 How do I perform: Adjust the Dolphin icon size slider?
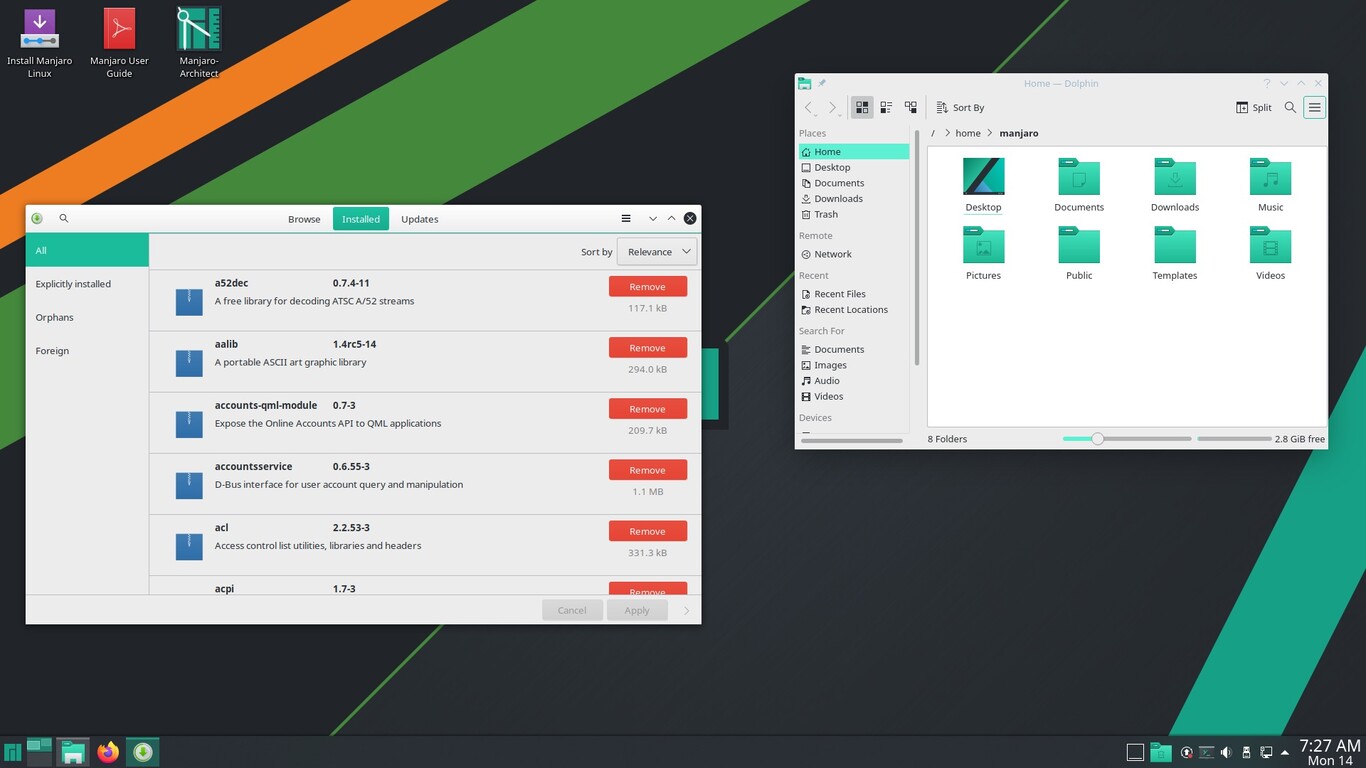pyautogui.click(x=1097, y=438)
